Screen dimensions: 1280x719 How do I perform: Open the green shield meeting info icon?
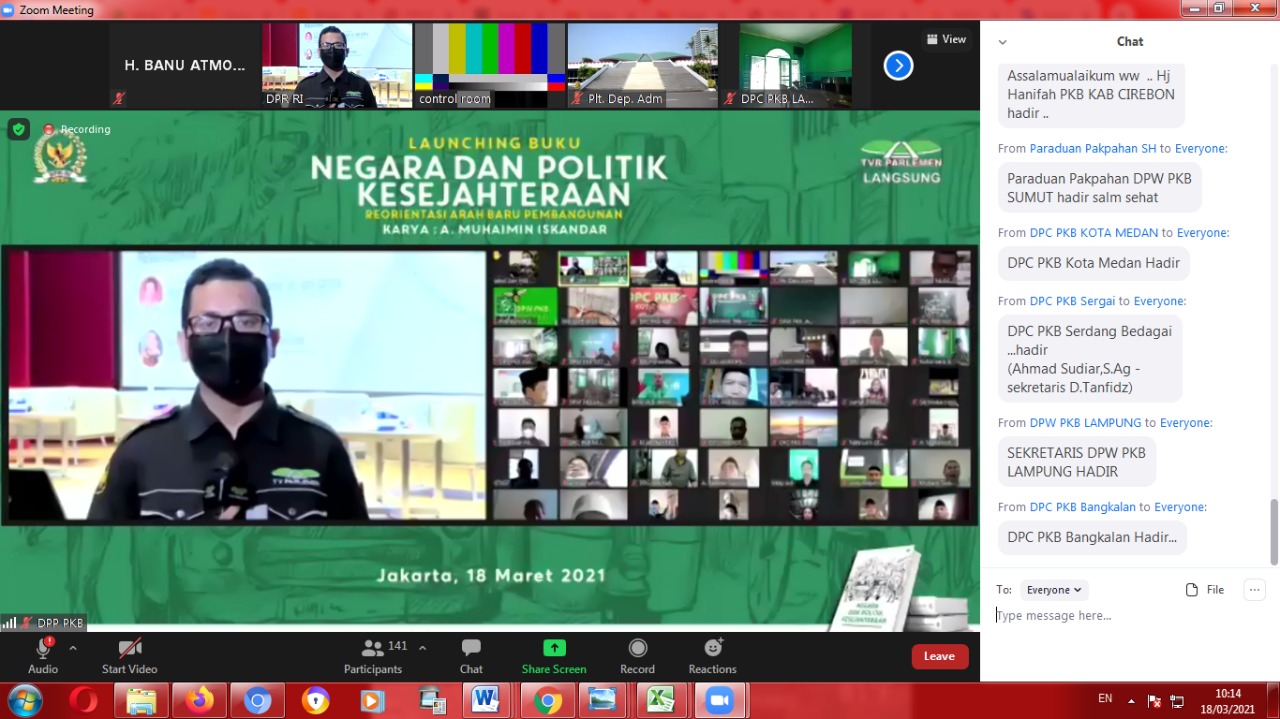[x=18, y=129]
